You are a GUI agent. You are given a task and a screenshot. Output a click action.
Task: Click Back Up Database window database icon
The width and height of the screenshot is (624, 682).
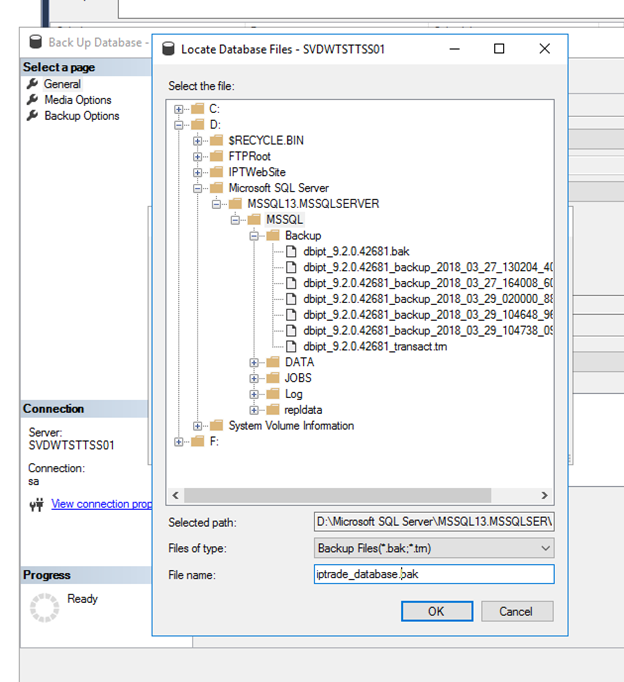[36, 42]
